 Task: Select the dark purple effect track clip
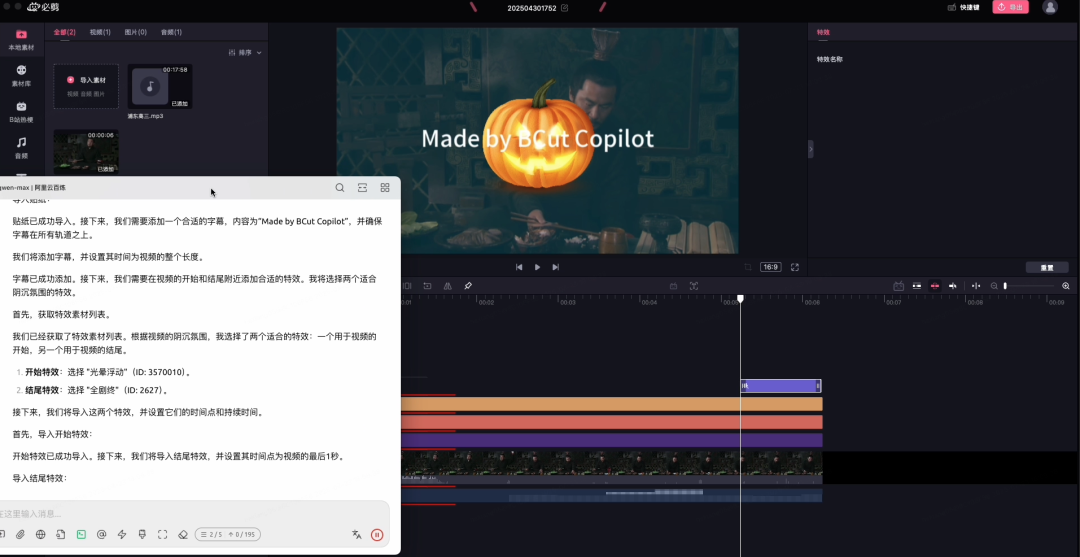pyautogui.click(x=612, y=440)
